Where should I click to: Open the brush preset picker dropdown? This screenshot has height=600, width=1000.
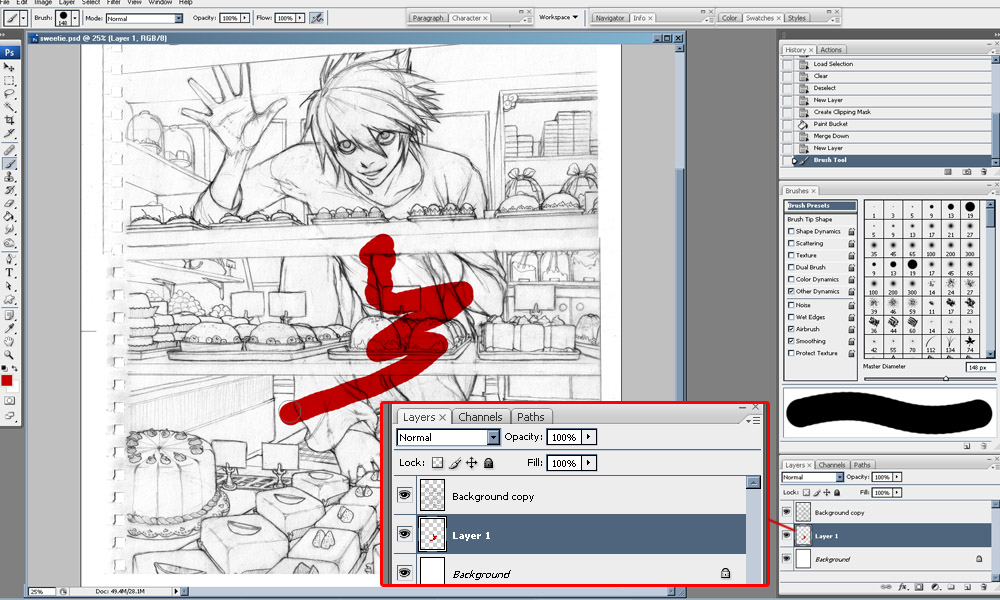[x=75, y=18]
